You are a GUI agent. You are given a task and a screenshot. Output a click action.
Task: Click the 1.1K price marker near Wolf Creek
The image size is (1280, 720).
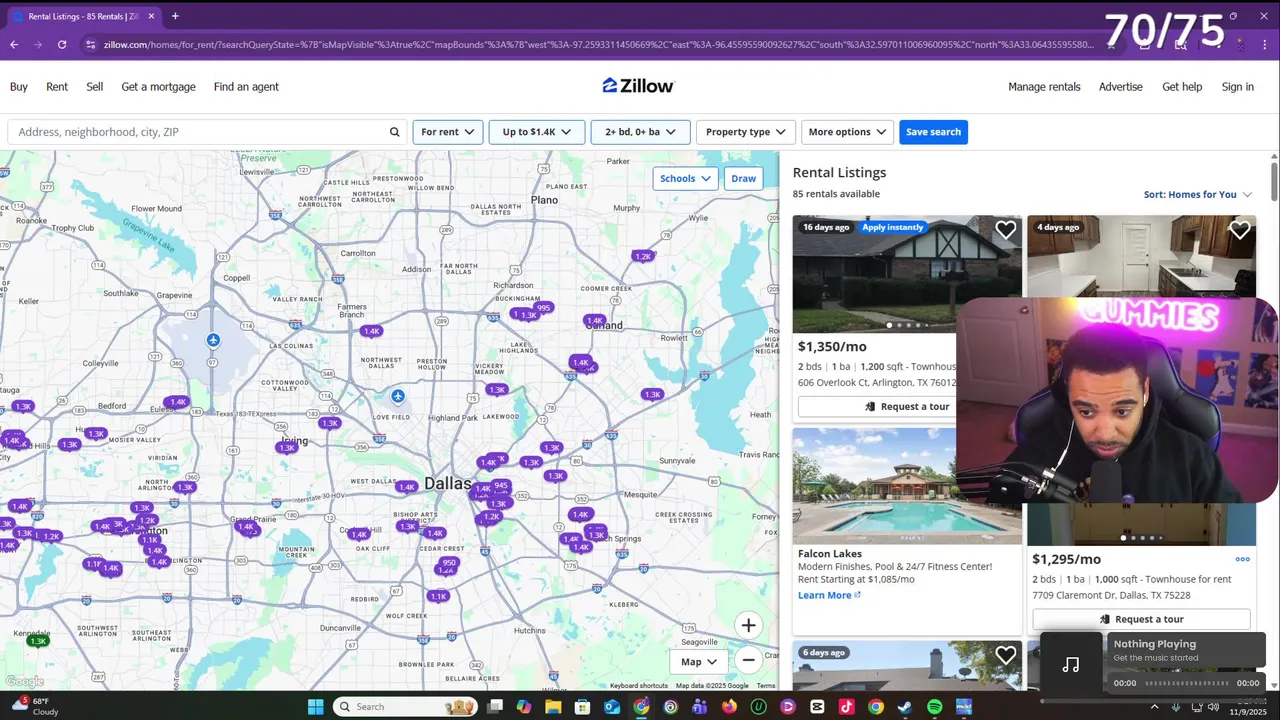[x=438, y=596]
